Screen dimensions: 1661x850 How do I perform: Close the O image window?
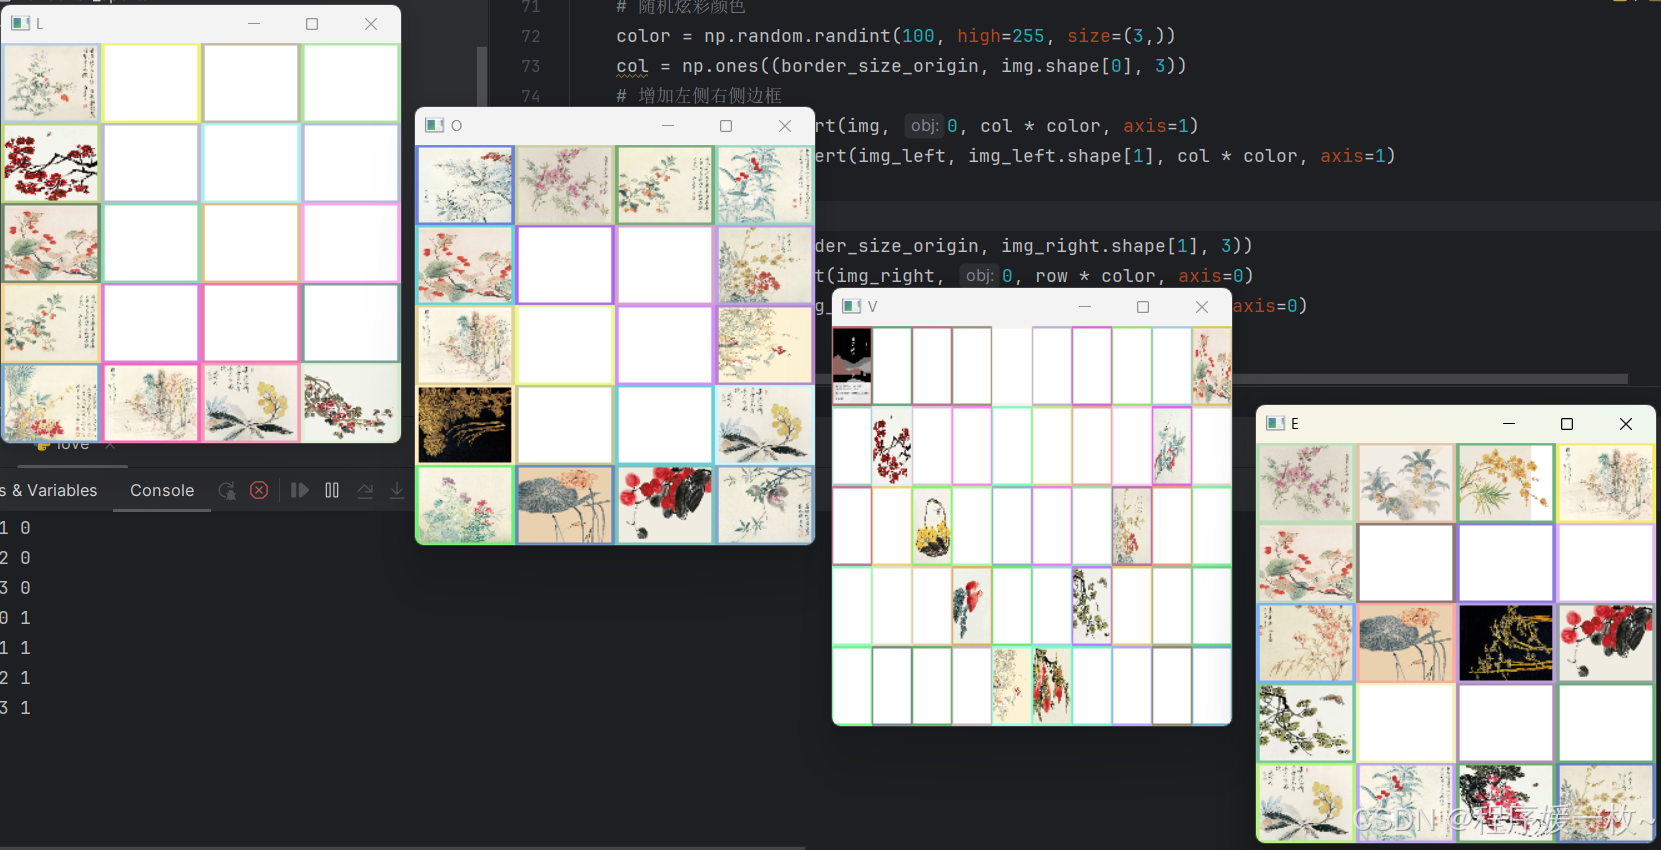785,125
